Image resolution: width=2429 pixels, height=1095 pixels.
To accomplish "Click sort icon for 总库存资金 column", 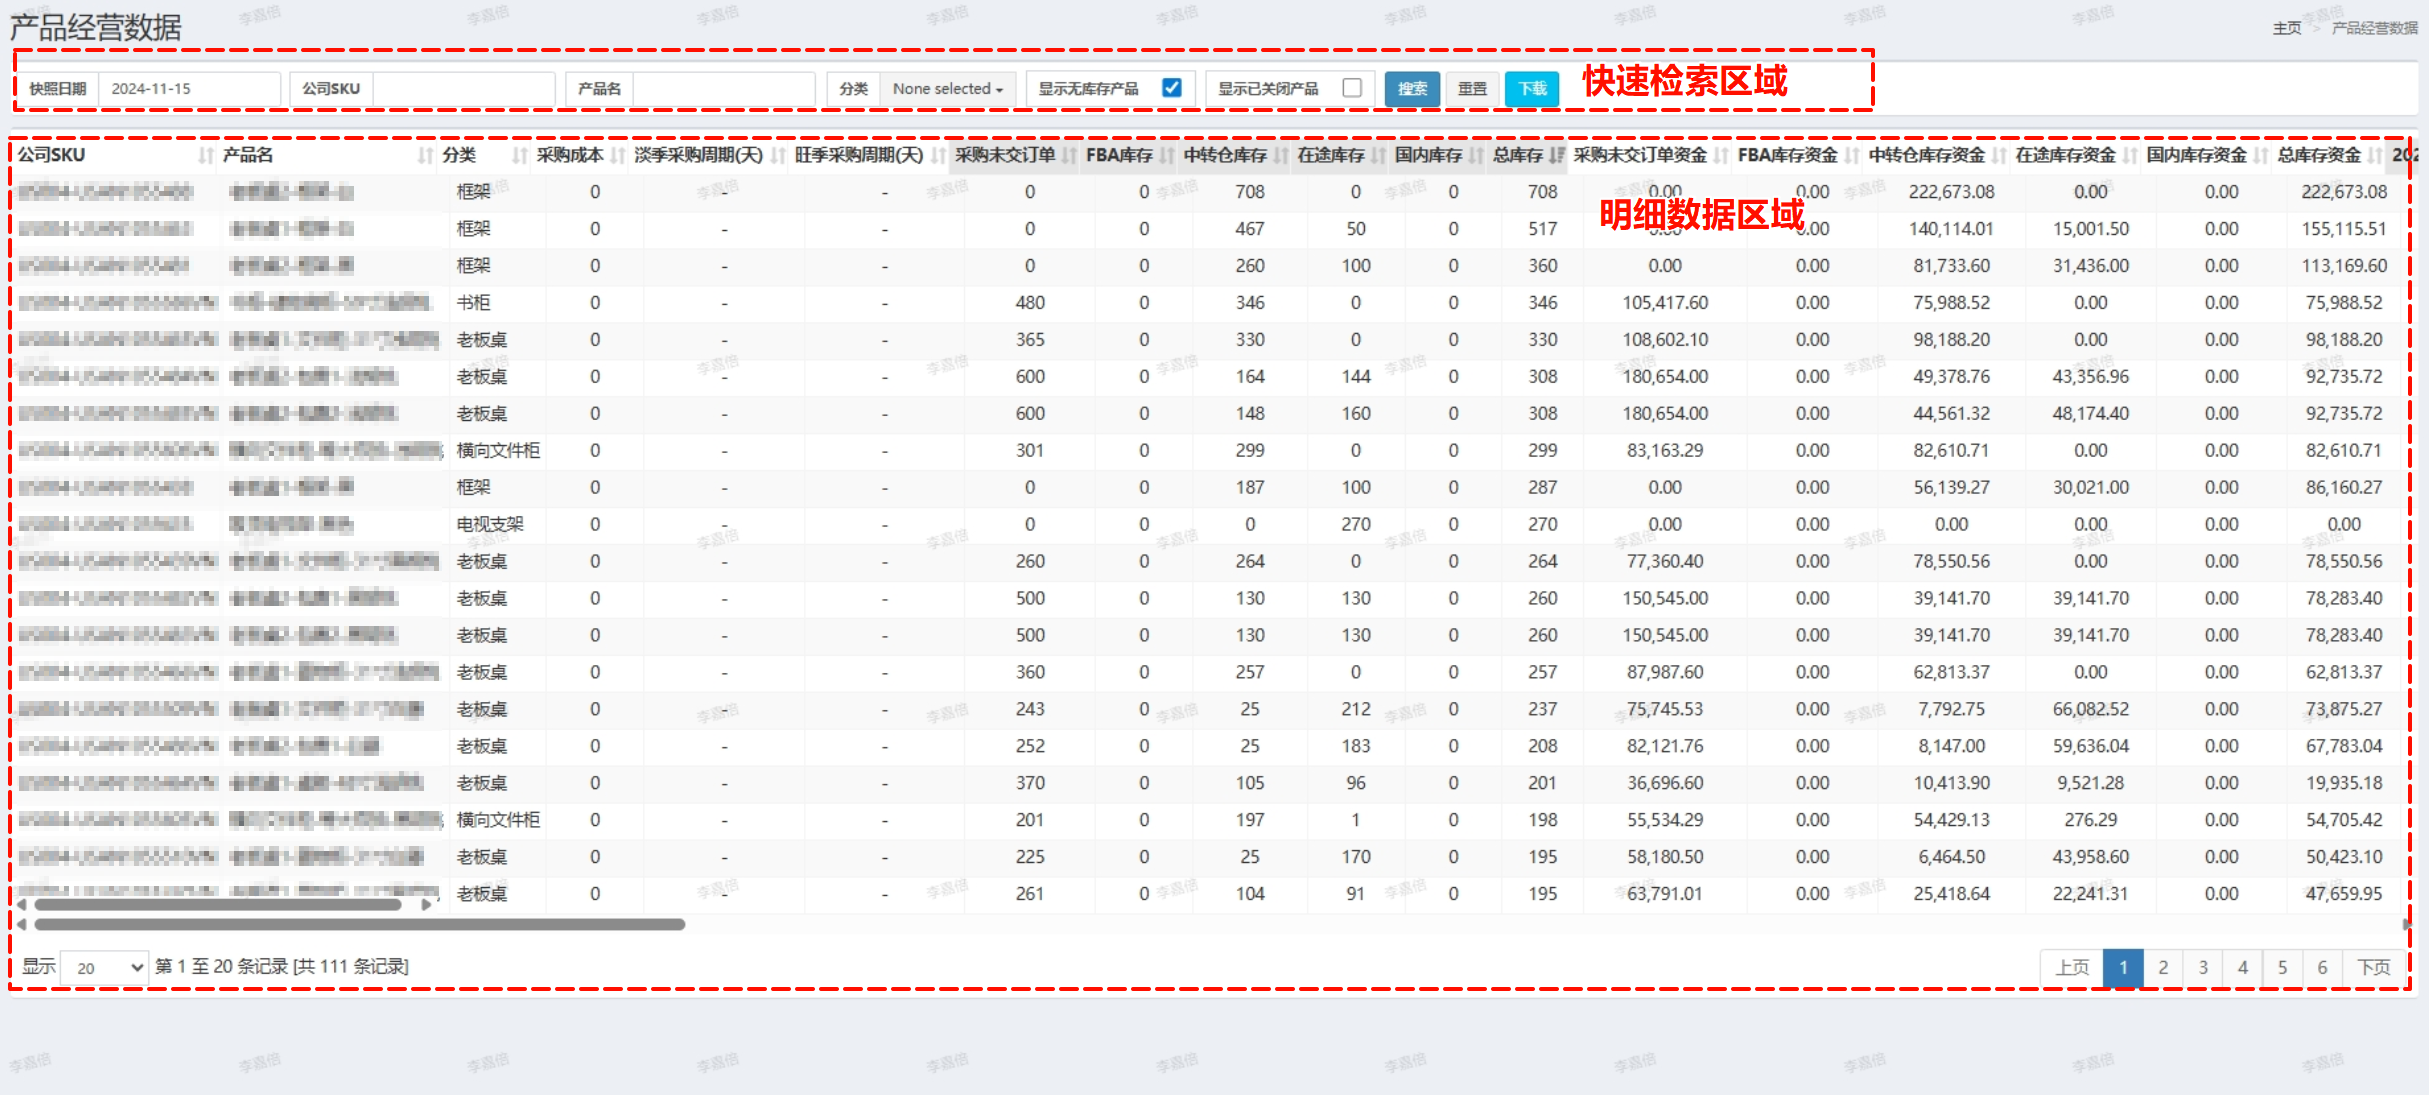I will [2375, 155].
